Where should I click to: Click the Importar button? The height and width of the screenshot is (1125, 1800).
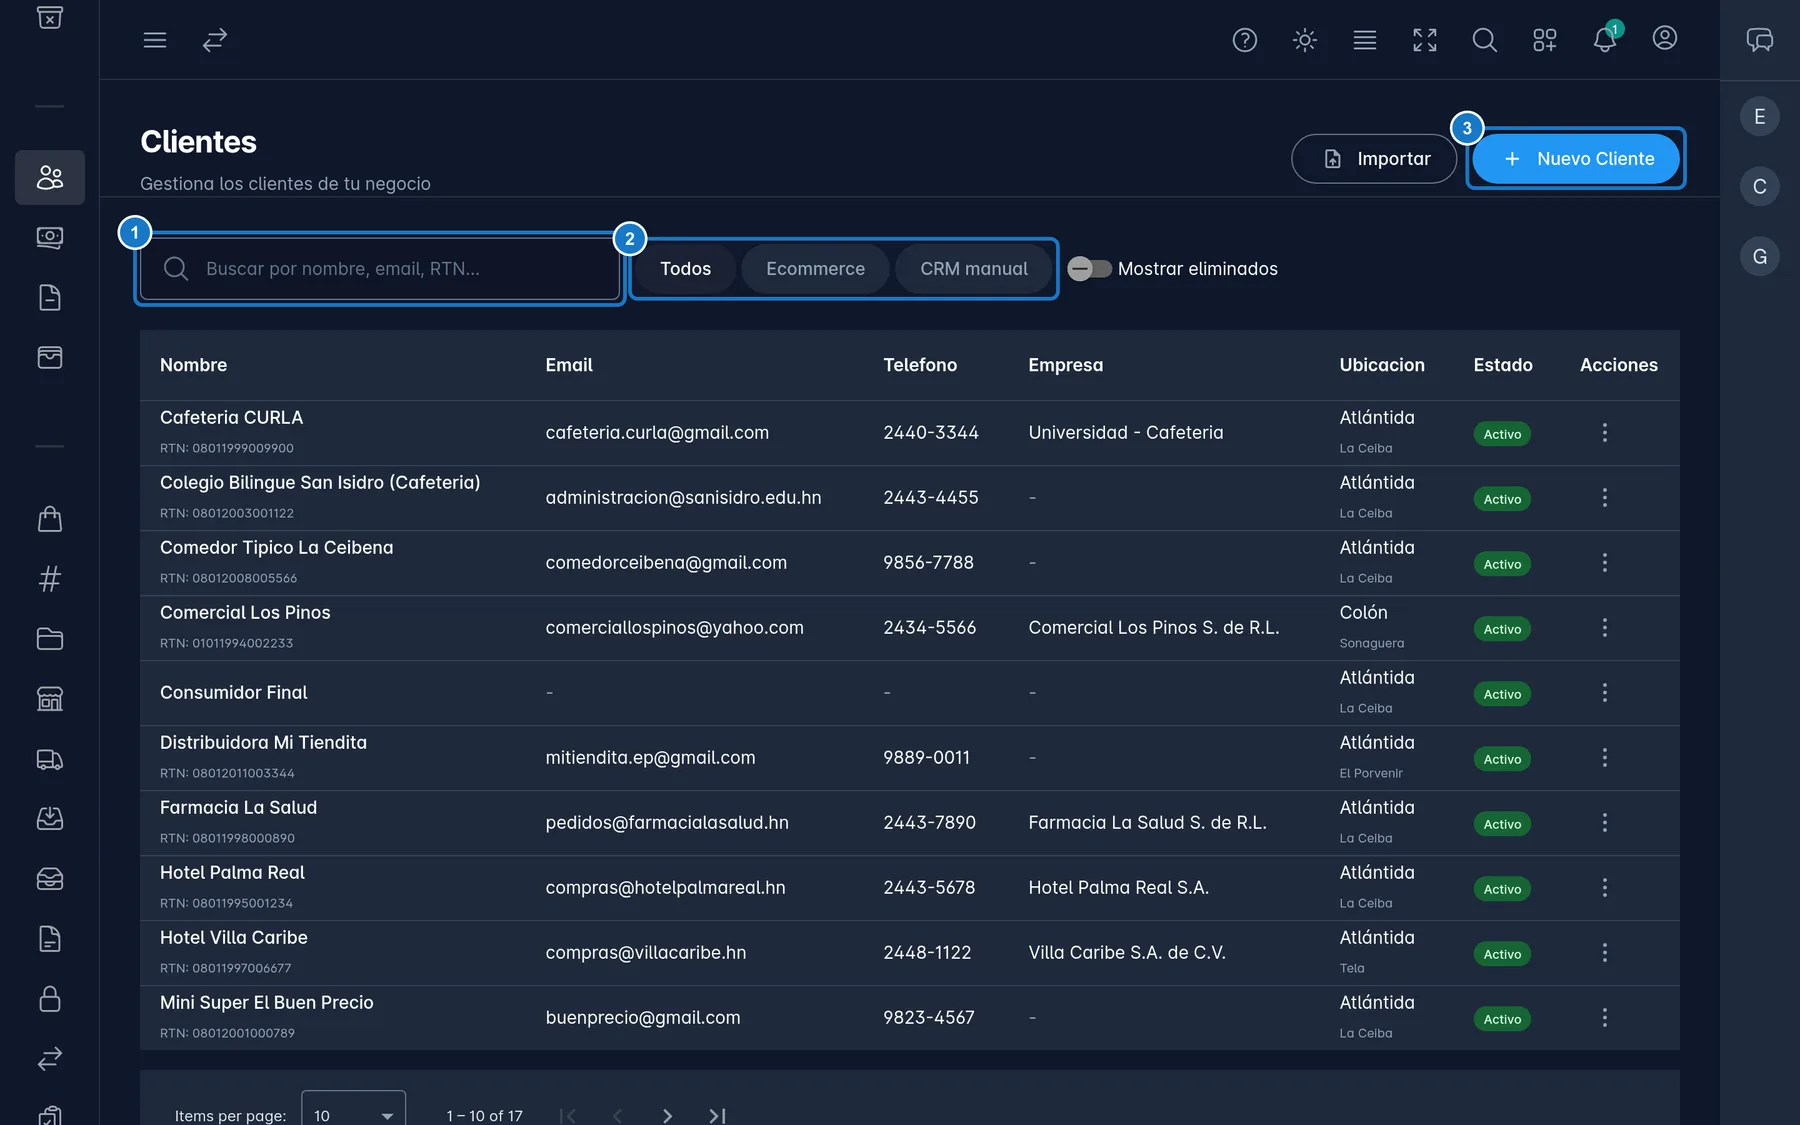[1374, 159]
